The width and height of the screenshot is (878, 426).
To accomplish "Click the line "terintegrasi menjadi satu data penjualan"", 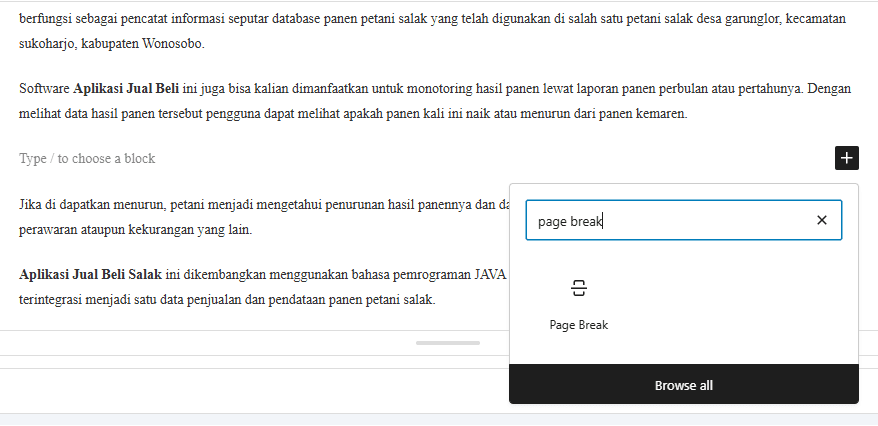I will tap(227, 299).
